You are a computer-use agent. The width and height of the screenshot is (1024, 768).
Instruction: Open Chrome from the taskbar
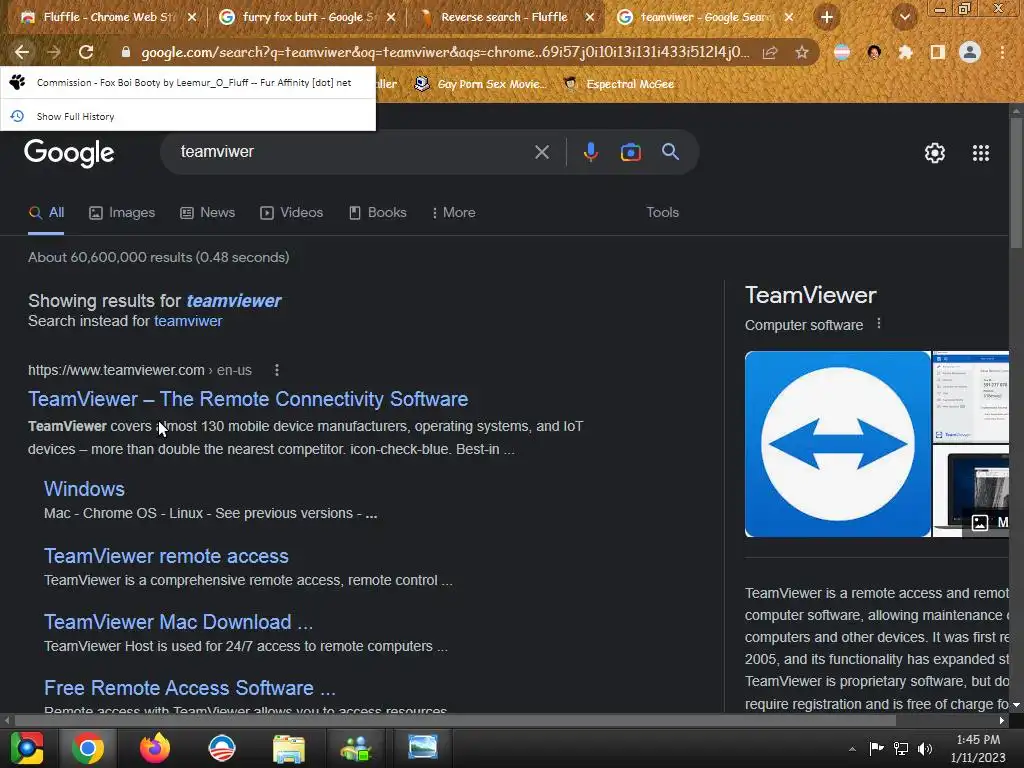click(x=88, y=748)
